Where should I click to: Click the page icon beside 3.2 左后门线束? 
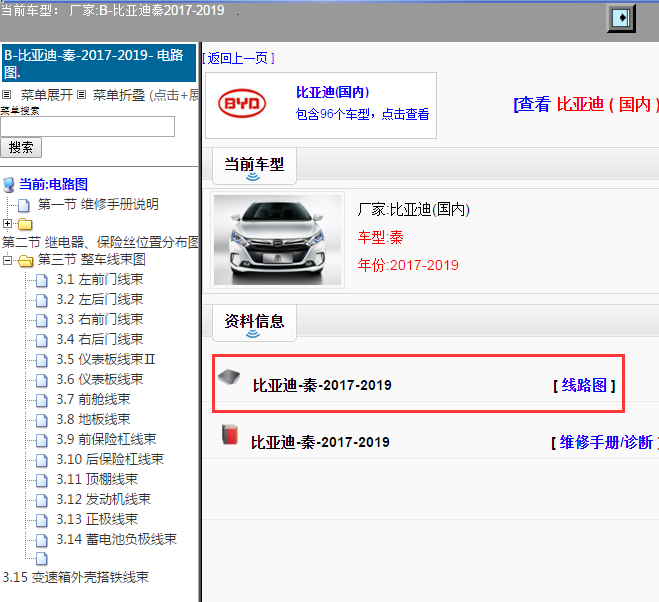(42, 300)
